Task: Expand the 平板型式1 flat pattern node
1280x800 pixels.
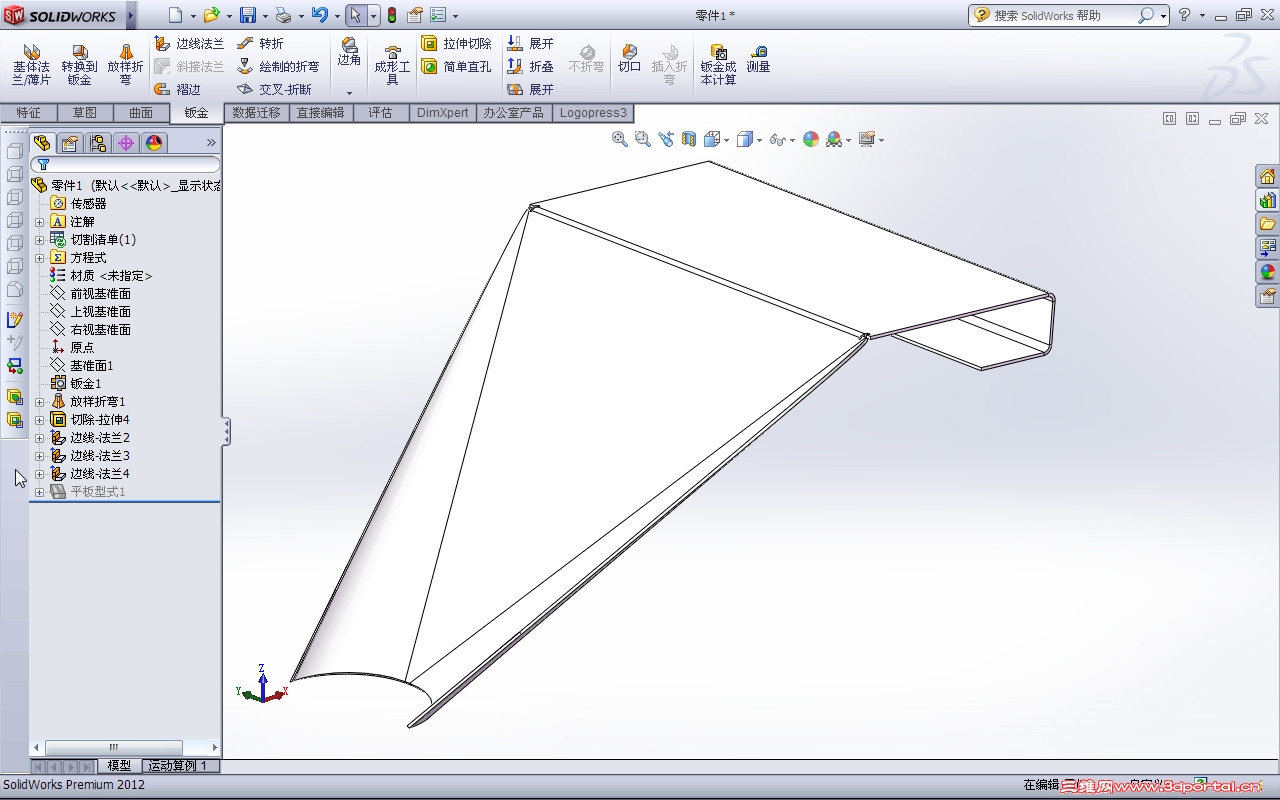Action: click(40, 492)
